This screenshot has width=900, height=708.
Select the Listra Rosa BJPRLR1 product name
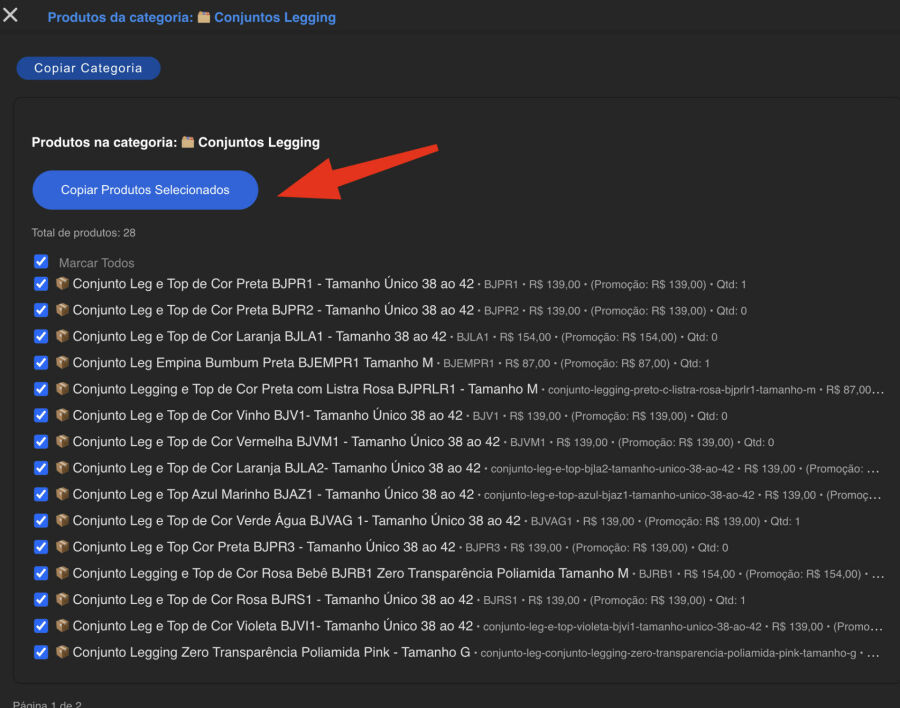tap(305, 389)
